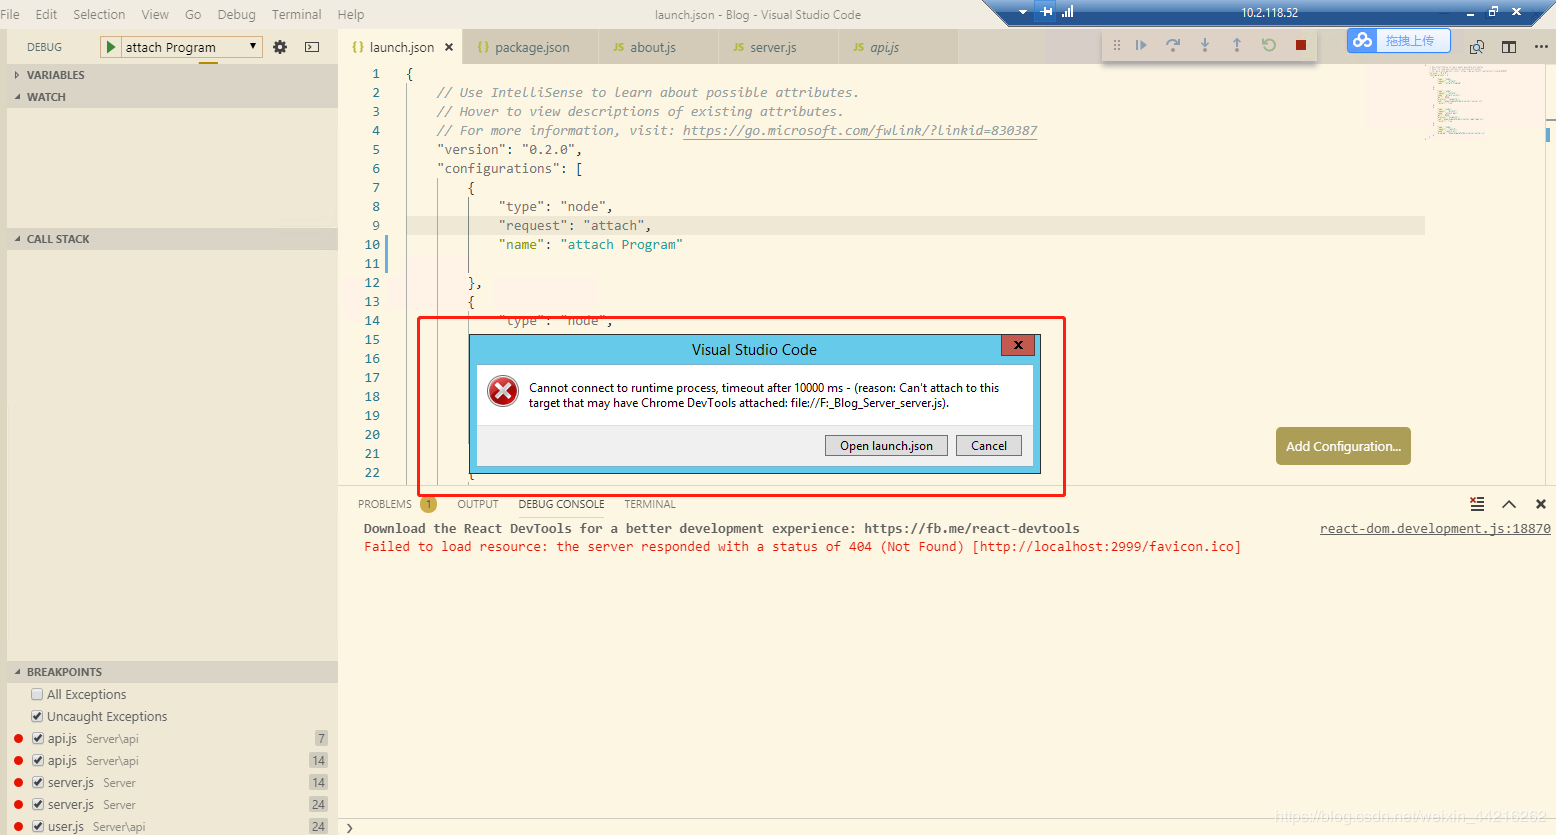Click the pin icon in remote session bar
Screen dimensions: 1556x835
pos(1047,12)
